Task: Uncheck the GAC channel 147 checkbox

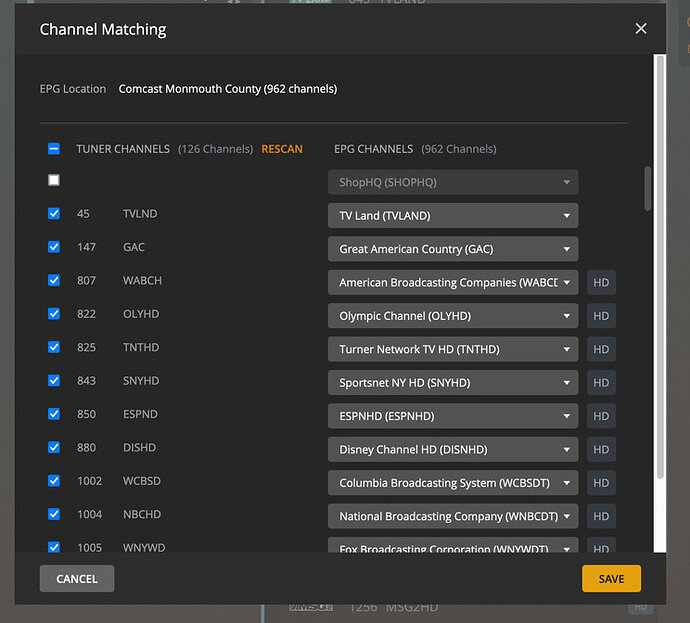Action: 54,247
